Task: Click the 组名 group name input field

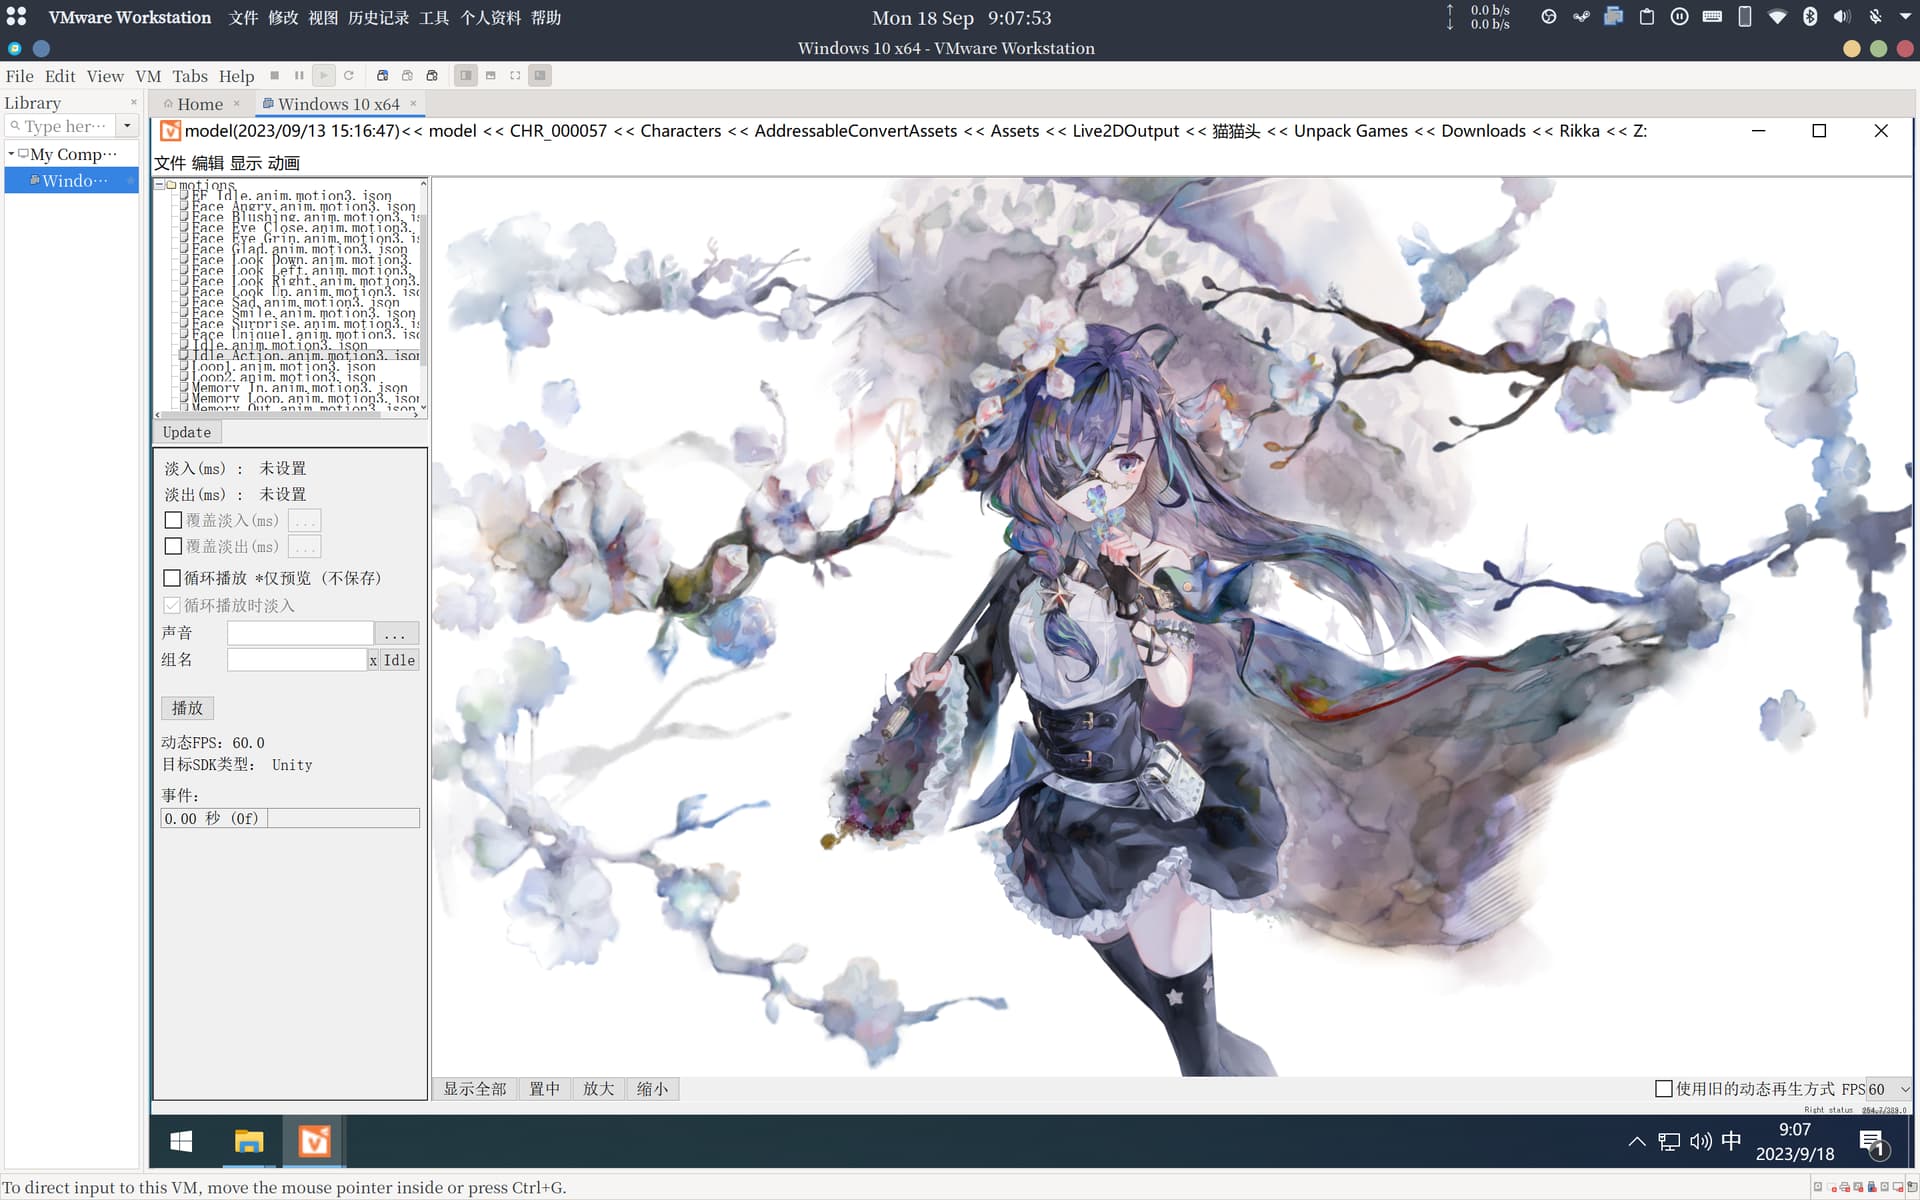Action: pyautogui.click(x=297, y=660)
